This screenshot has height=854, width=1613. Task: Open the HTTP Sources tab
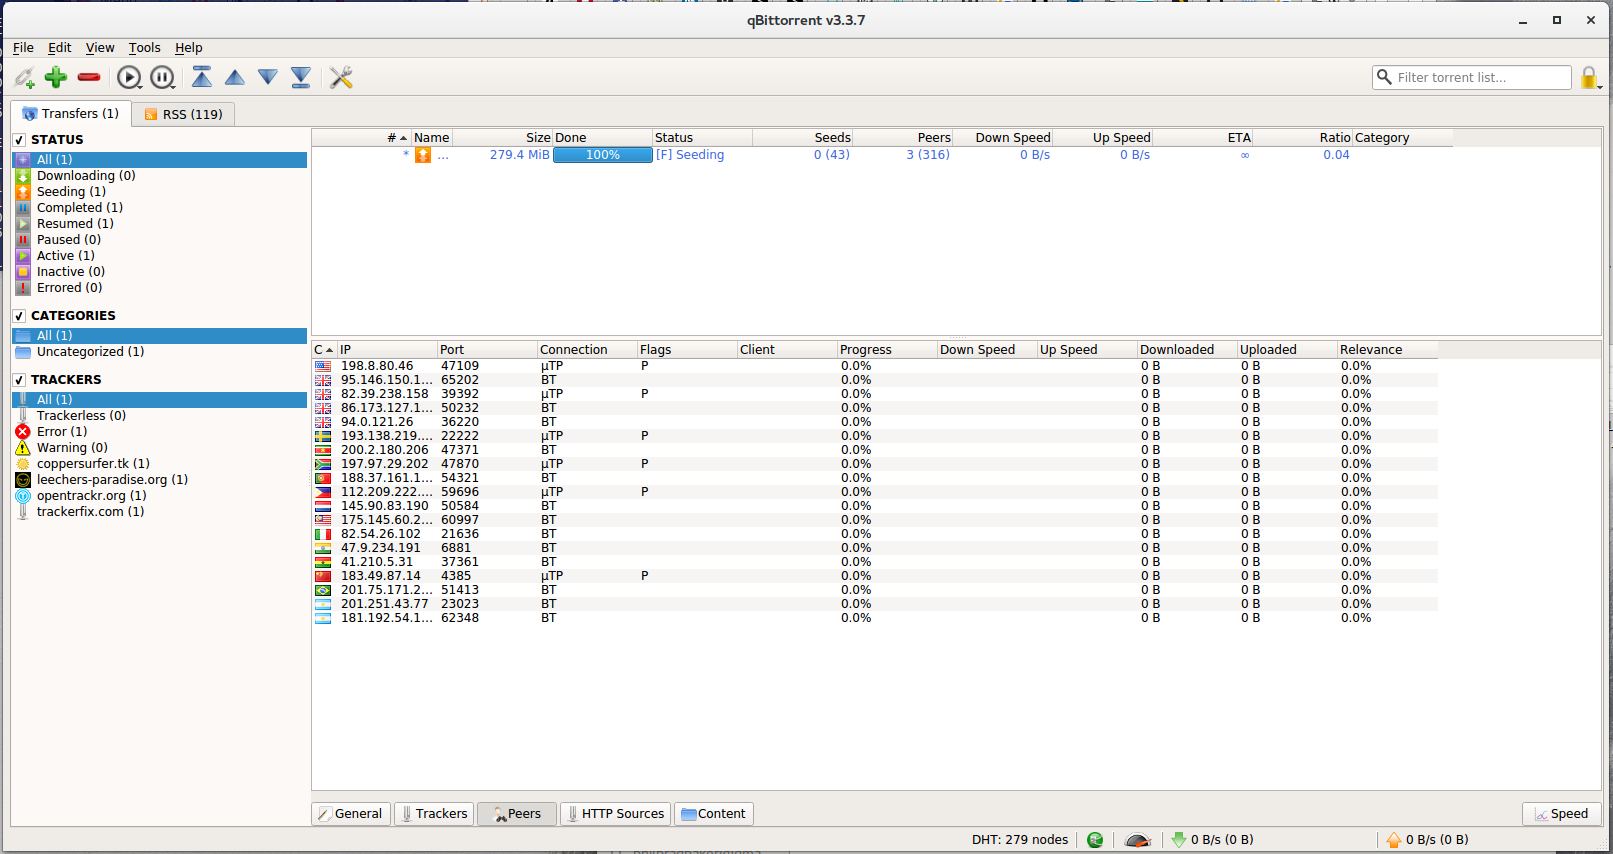tap(614, 814)
